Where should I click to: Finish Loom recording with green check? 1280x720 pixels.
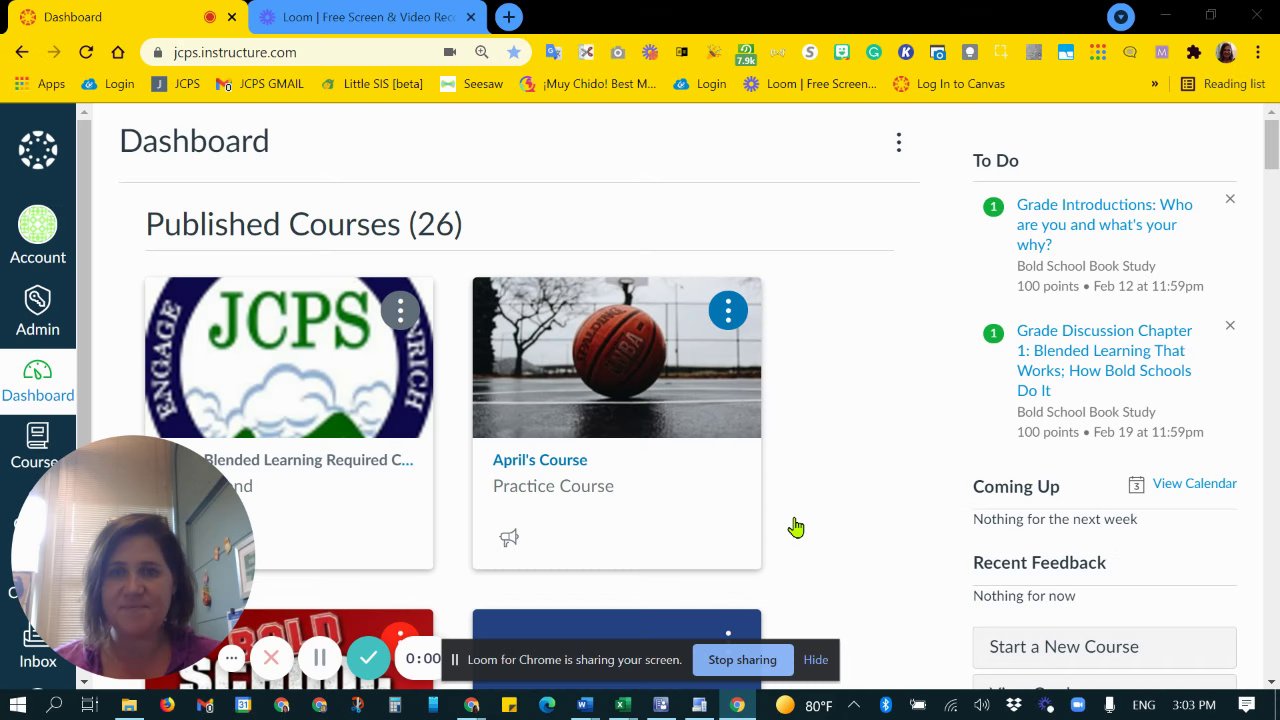(369, 658)
